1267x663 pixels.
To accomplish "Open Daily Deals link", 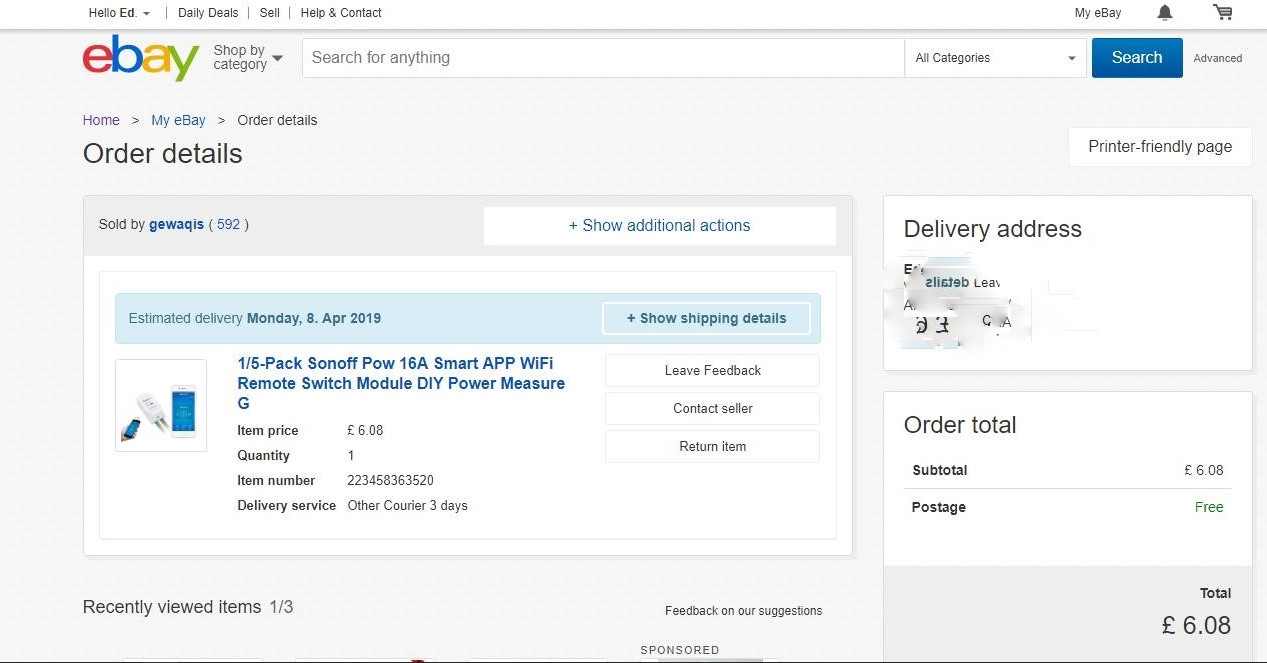I will pos(208,13).
